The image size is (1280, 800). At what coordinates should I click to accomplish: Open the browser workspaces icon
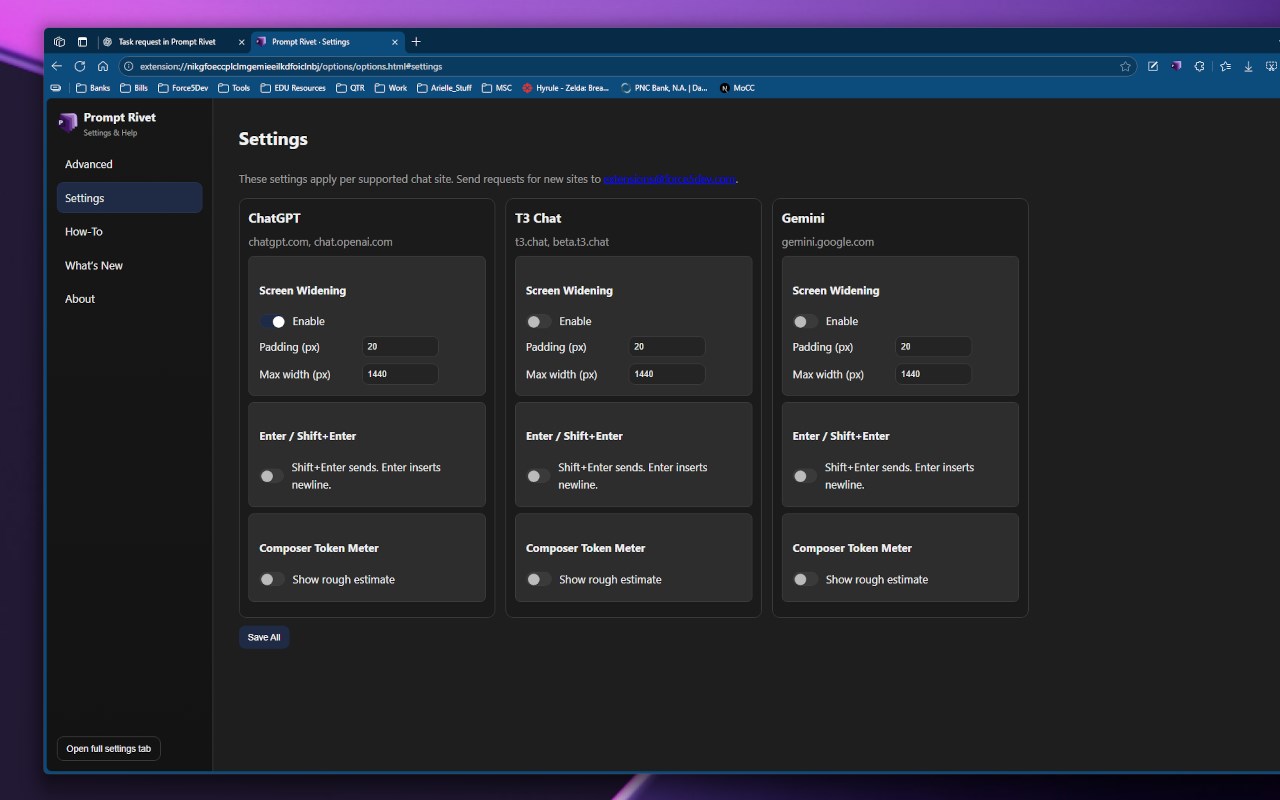[60, 42]
